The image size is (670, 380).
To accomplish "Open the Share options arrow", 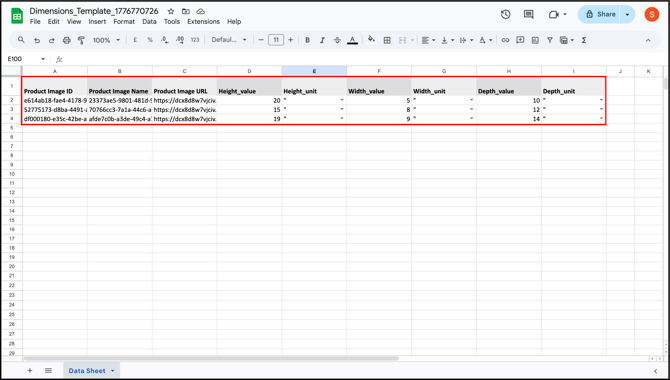I will tap(627, 15).
